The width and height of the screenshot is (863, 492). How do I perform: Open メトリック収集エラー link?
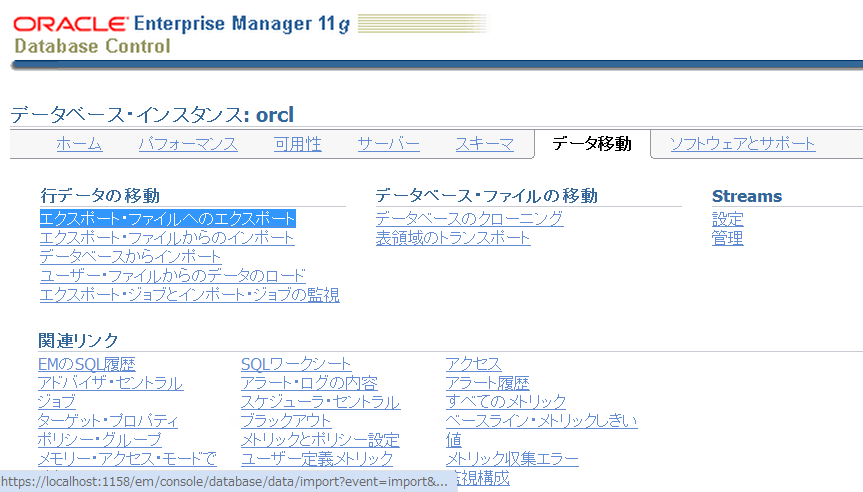tap(512, 458)
